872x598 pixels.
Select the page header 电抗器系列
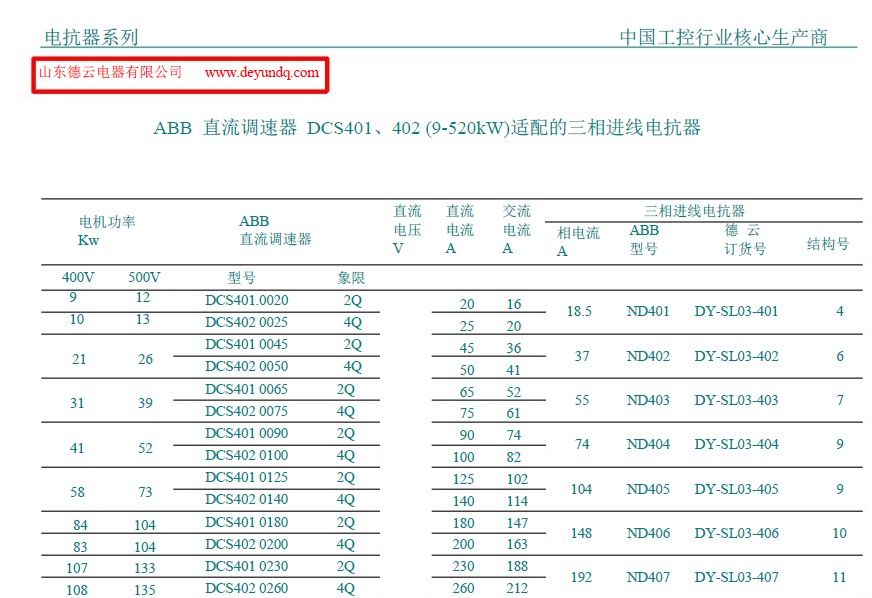tap(91, 37)
